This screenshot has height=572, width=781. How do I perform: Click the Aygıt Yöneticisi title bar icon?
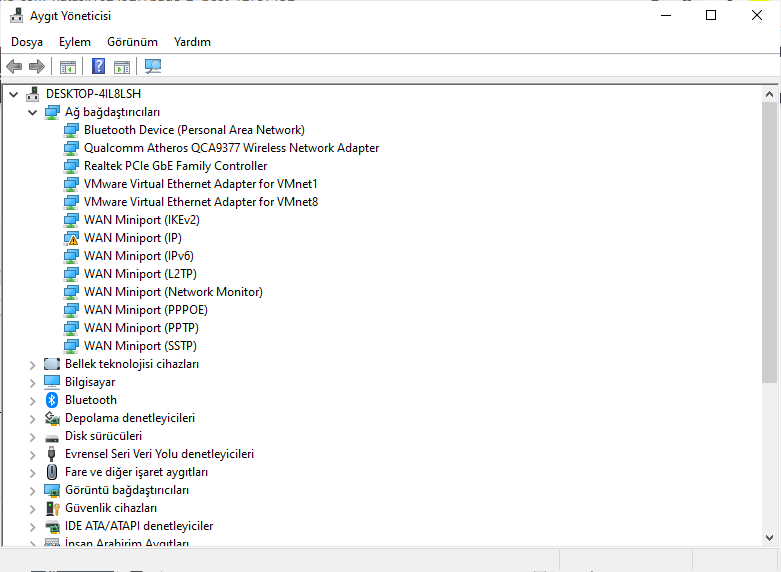pos(16,15)
